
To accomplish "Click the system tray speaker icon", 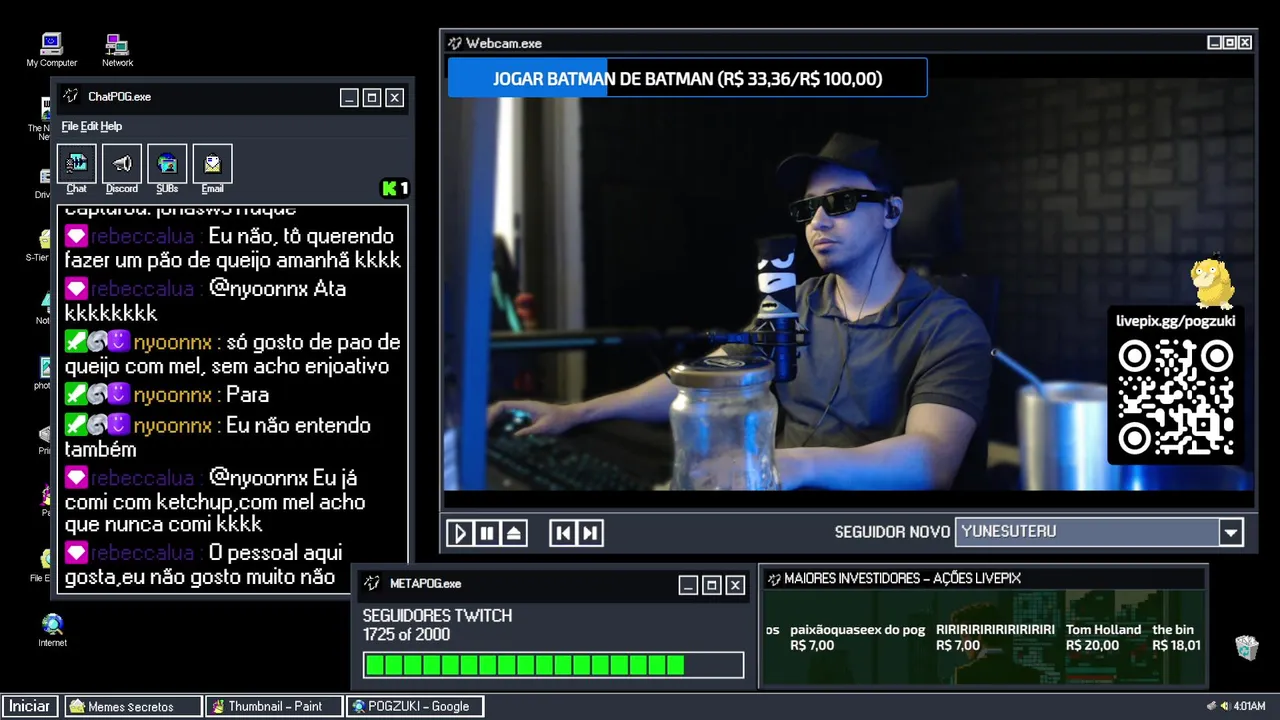I will pos(1224,706).
